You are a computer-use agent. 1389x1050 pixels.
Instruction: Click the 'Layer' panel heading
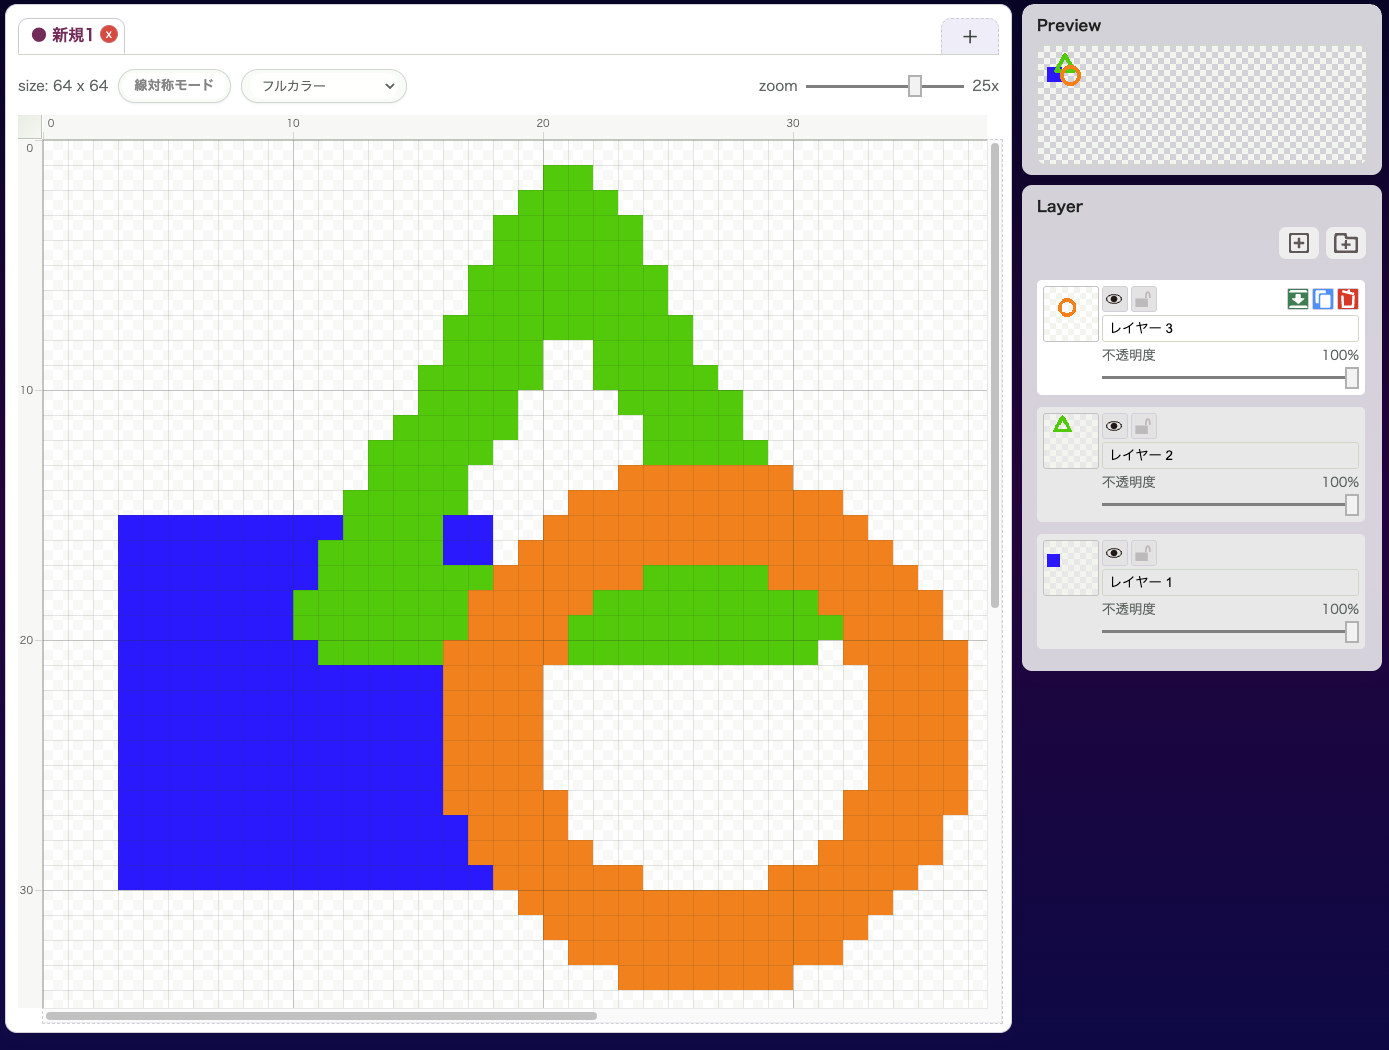click(1060, 207)
